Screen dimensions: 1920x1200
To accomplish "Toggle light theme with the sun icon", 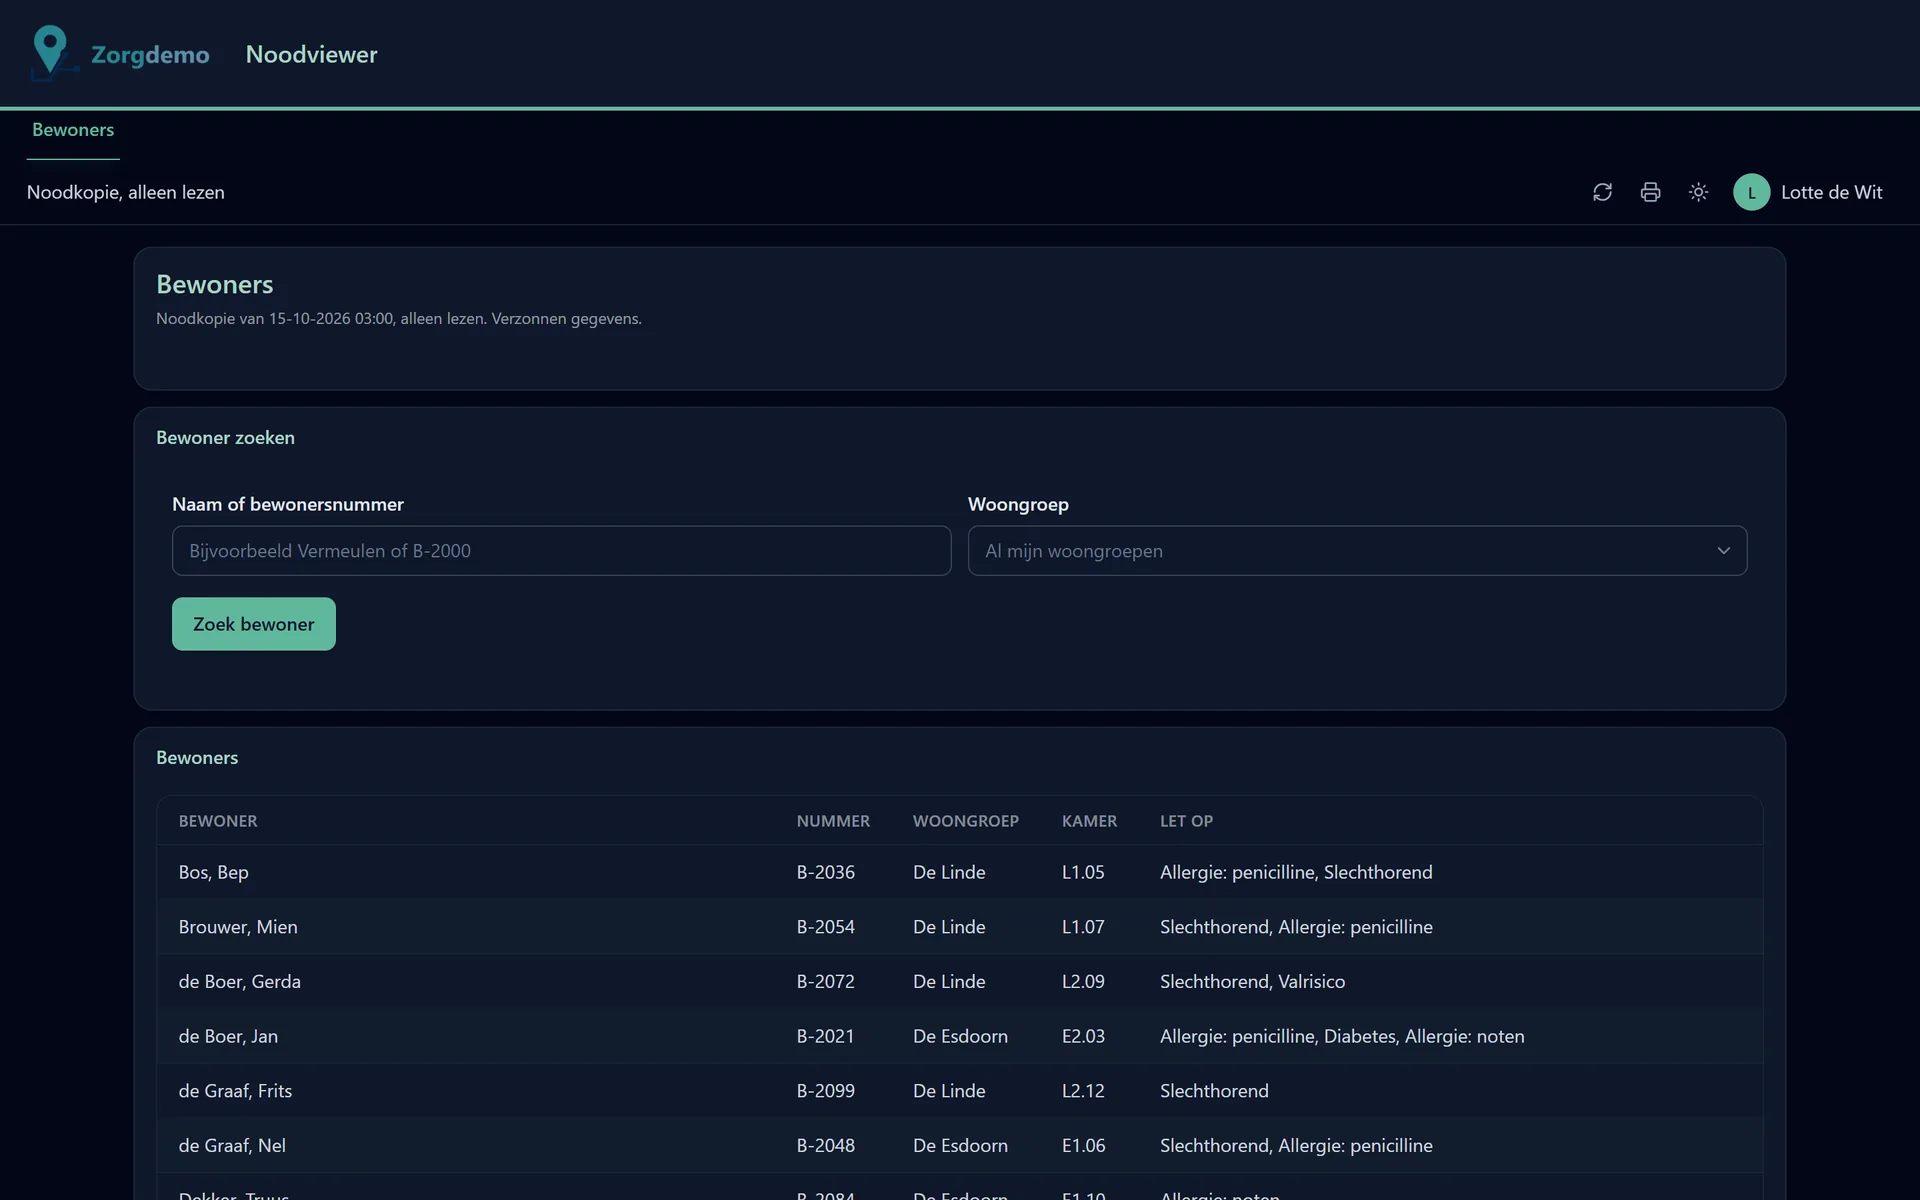I will (1698, 192).
